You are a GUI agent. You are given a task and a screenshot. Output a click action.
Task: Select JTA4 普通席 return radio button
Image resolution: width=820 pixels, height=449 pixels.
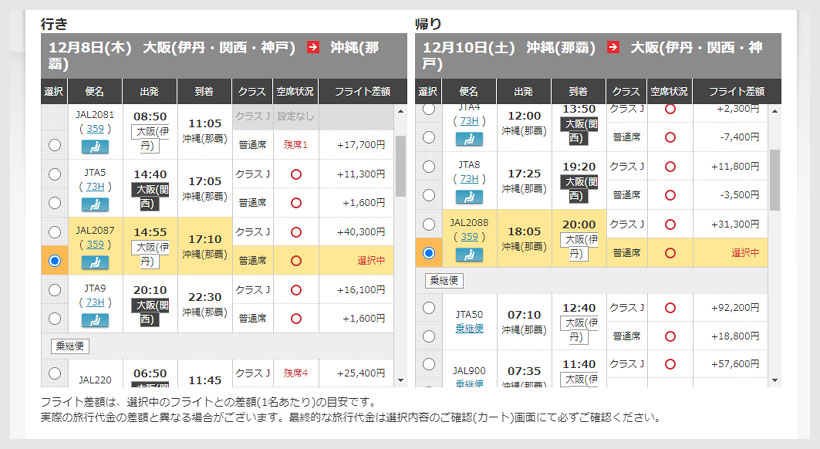(429, 137)
